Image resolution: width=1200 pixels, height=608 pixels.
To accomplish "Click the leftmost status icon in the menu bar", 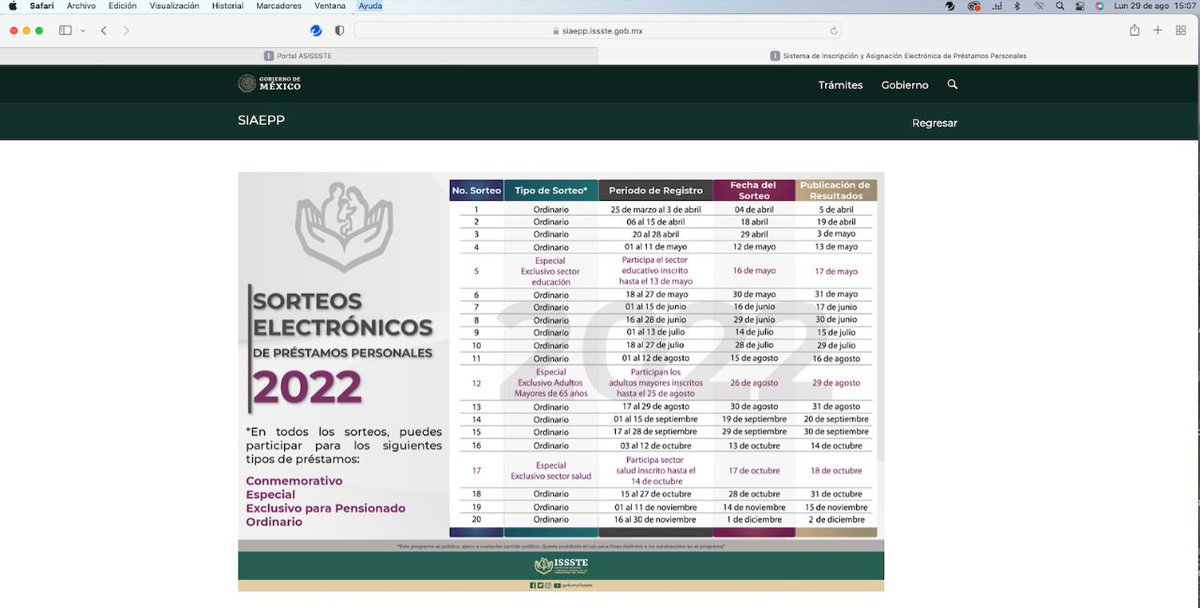I will pyautogui.click(x=950, y=6).
